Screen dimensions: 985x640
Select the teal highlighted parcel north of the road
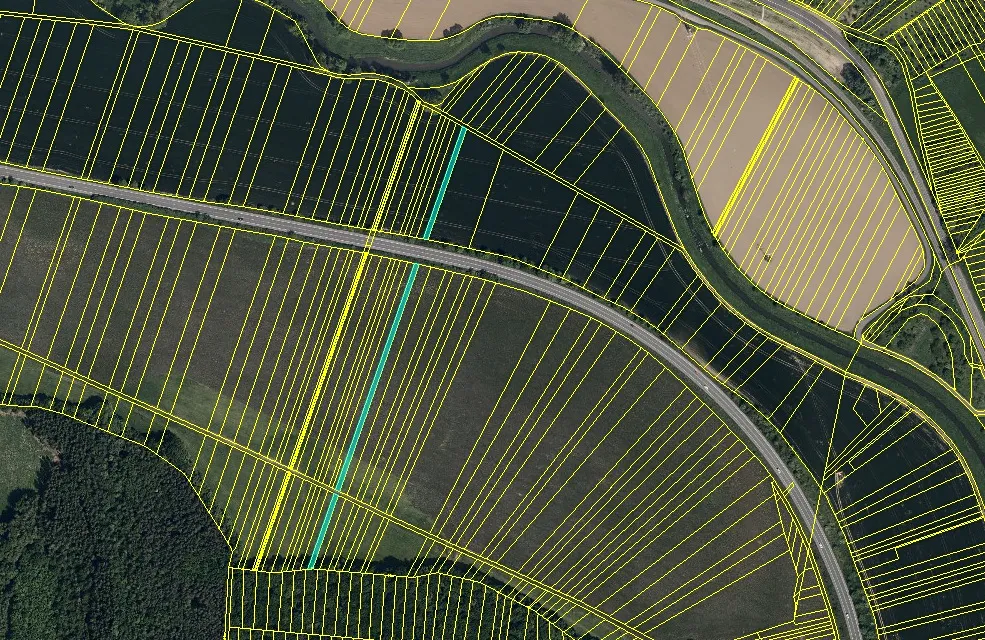[x=445, y=183]
